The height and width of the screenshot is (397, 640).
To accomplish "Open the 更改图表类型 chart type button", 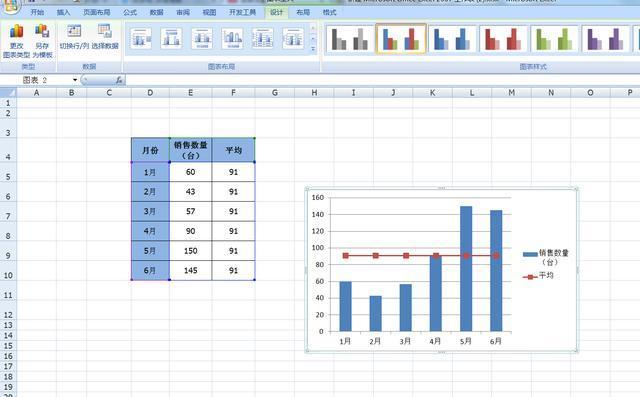I will [16, 41].
